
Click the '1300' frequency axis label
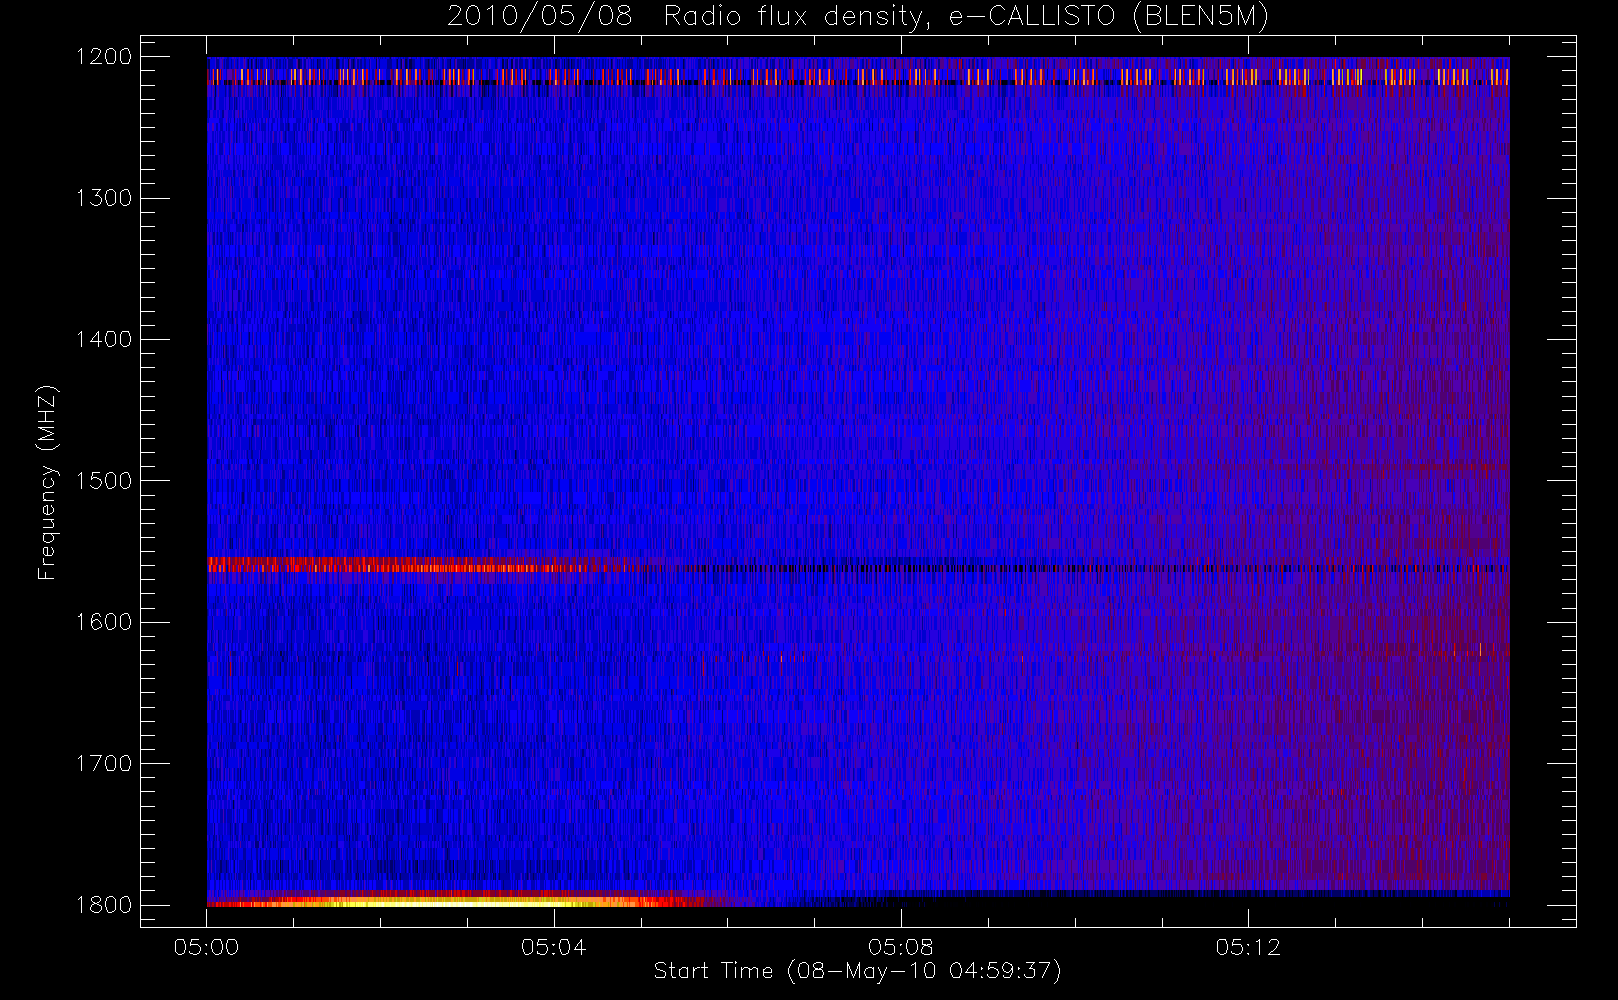point(104,198)
